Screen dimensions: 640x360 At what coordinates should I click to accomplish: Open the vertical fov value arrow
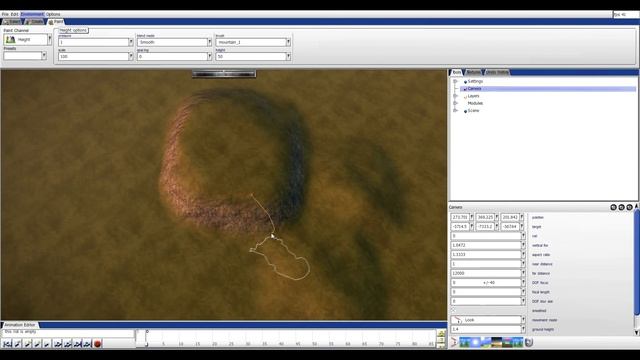[x=523, y=245]
